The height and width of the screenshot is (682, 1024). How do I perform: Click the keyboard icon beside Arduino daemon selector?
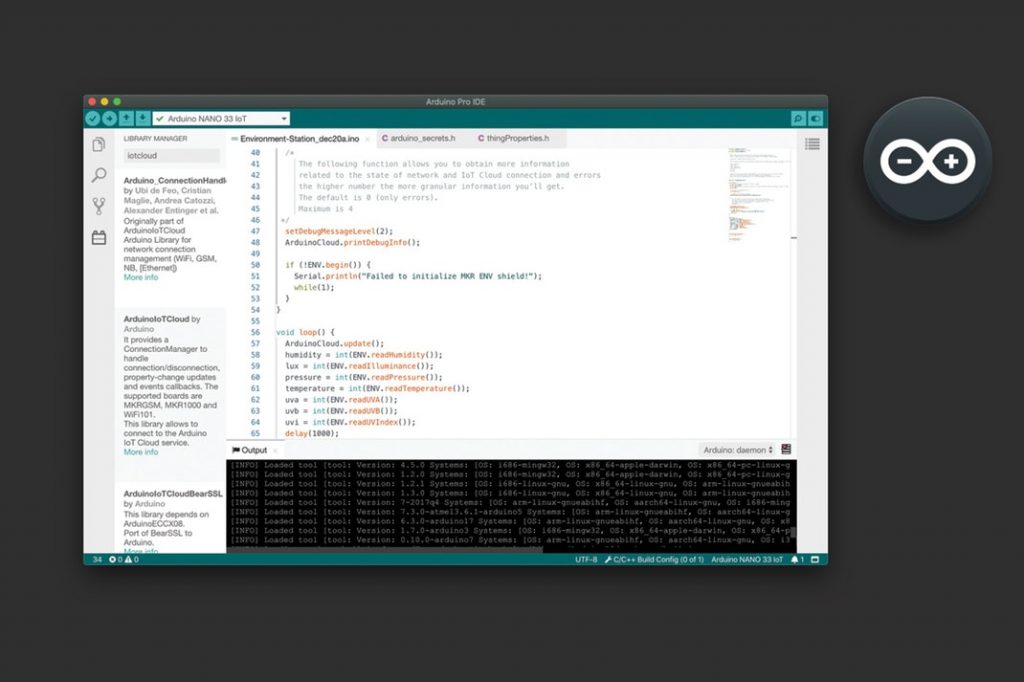click(x=786, y=450)
